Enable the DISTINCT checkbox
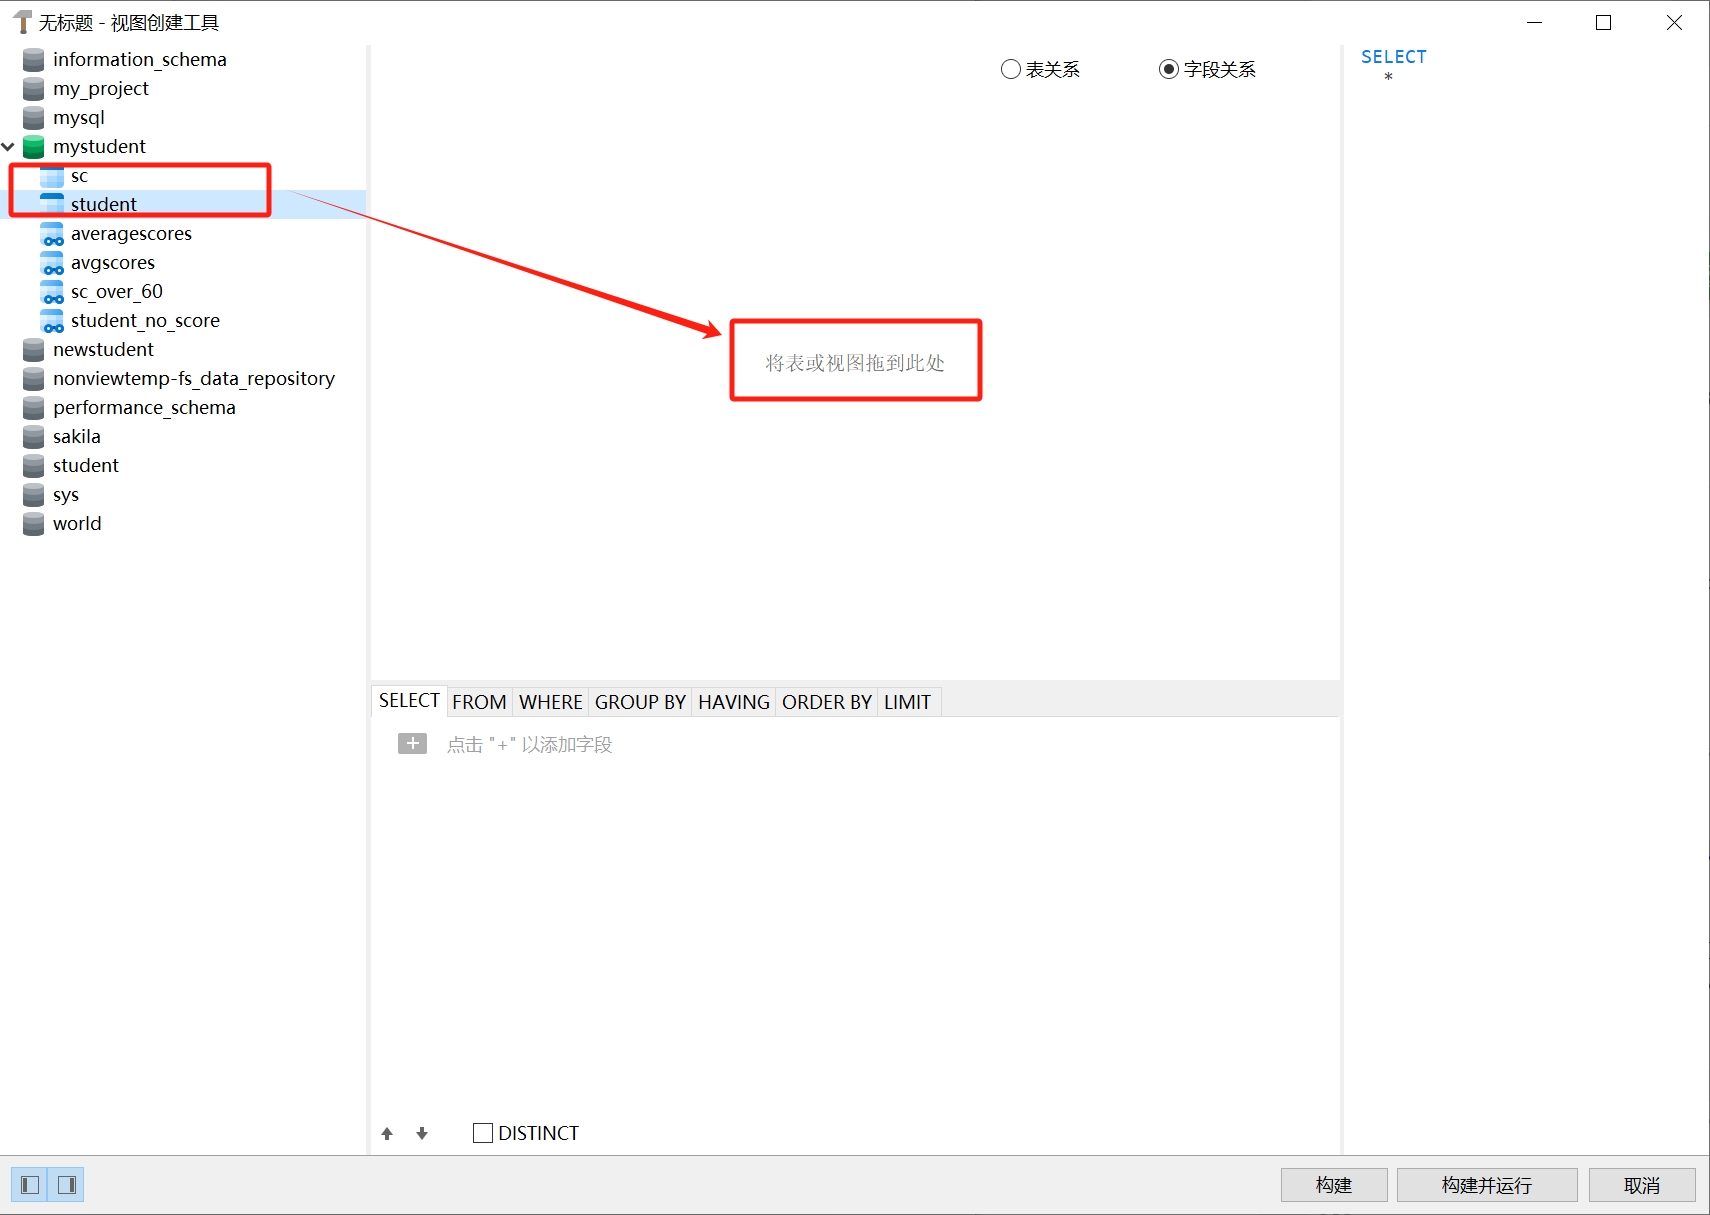This screenshot has height=1215, width=1710. (483, 1133)
